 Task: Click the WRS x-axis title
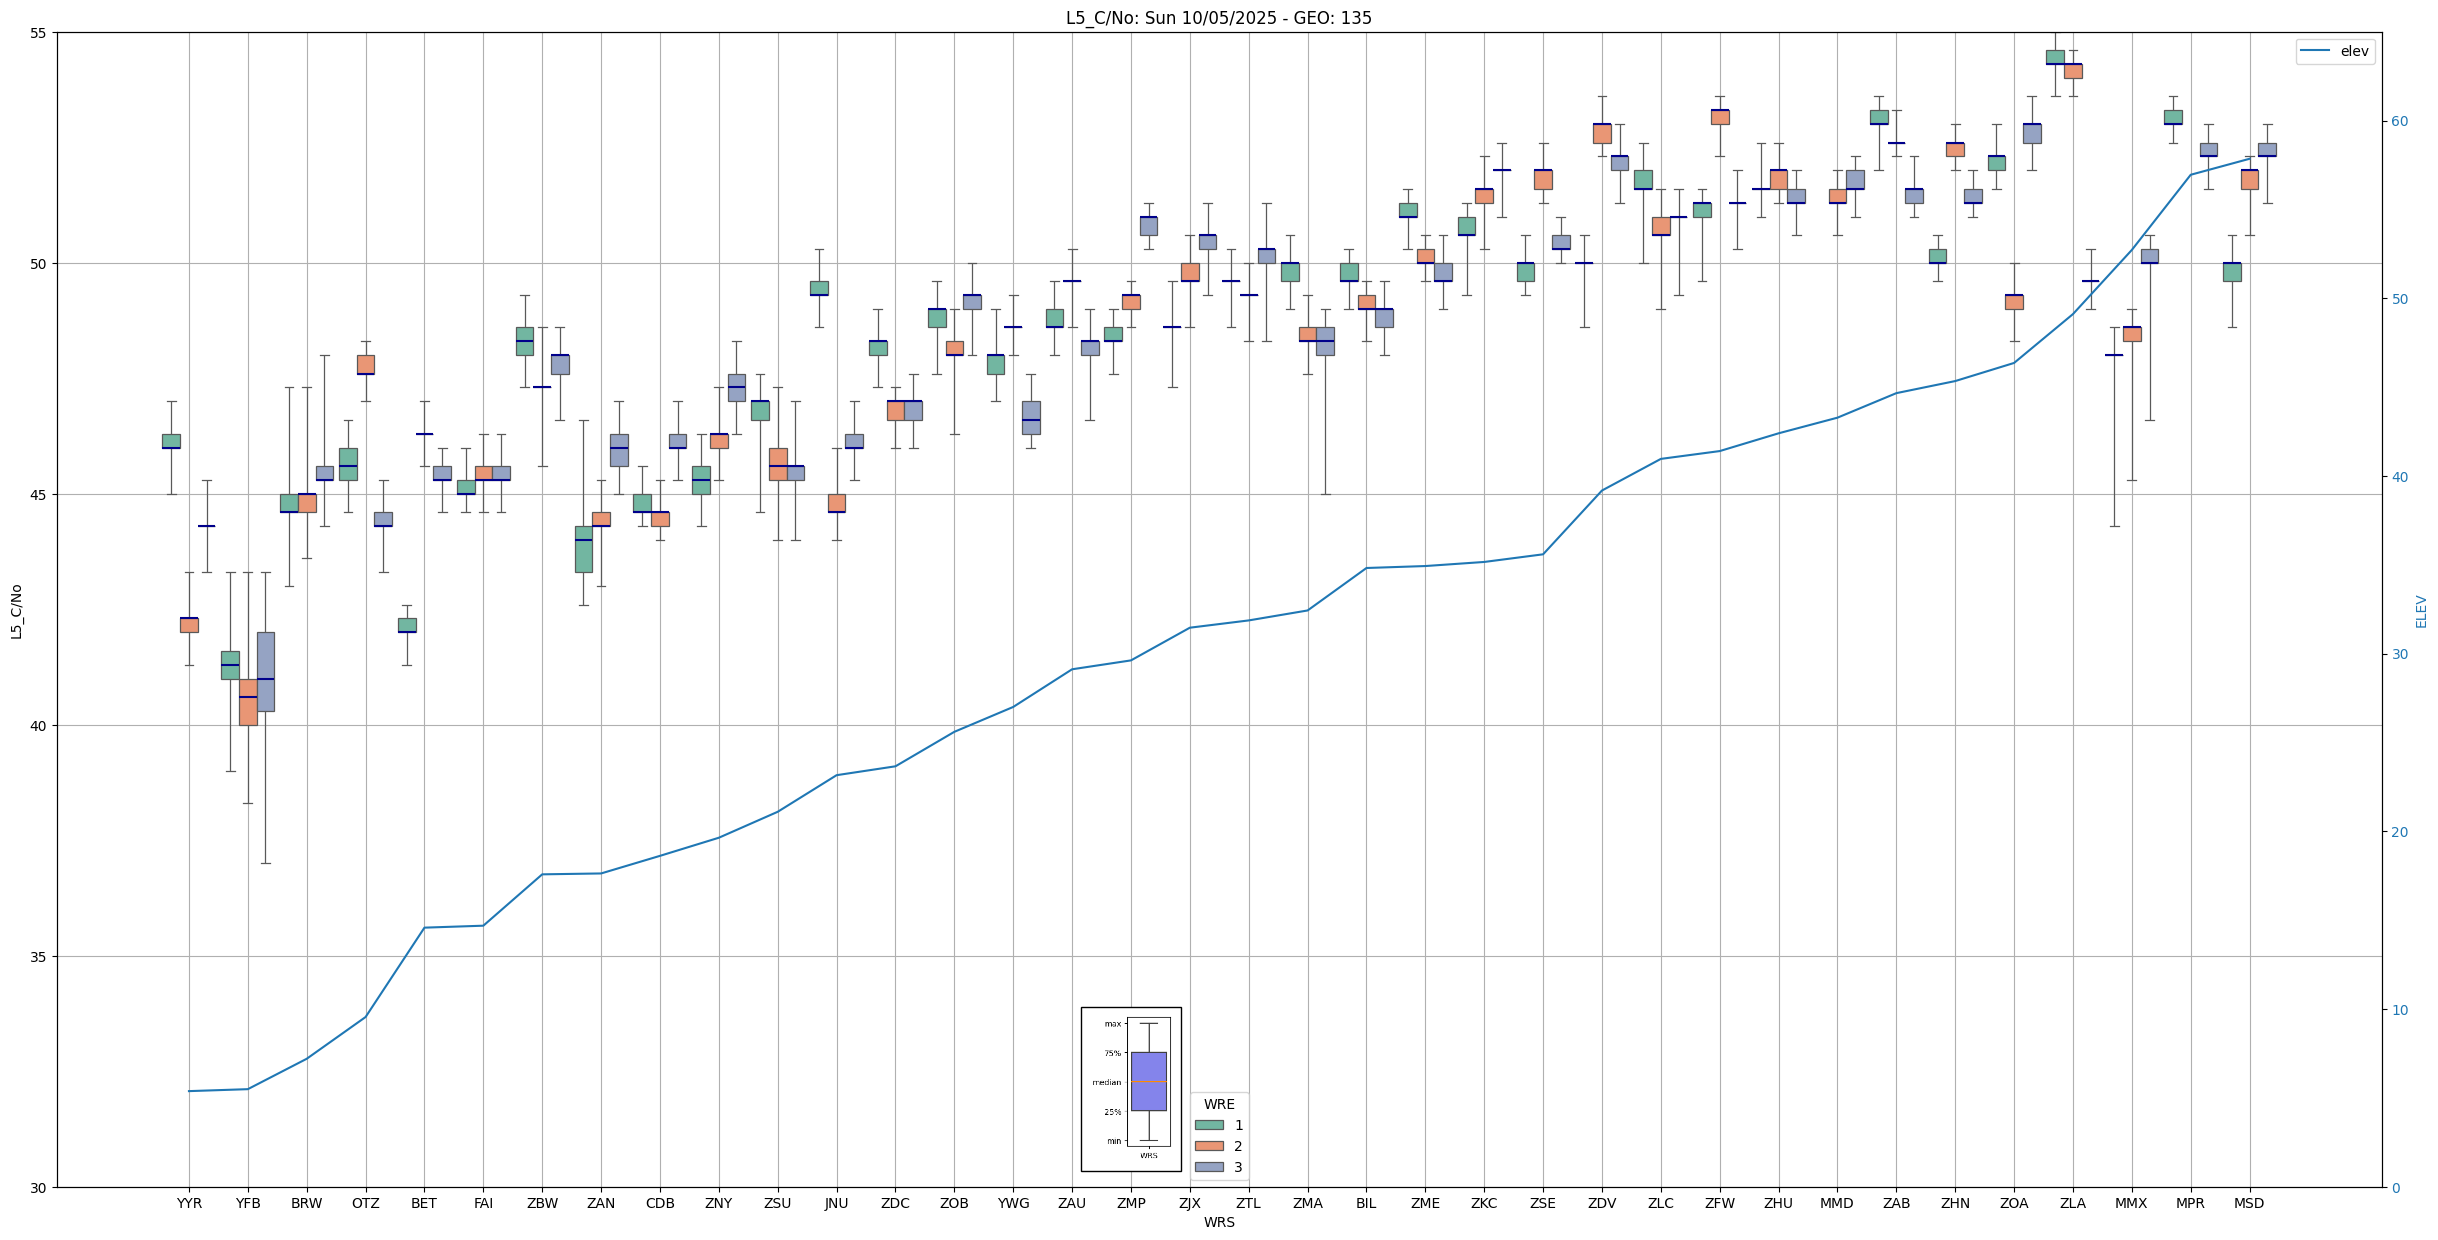(1218, 1222)
